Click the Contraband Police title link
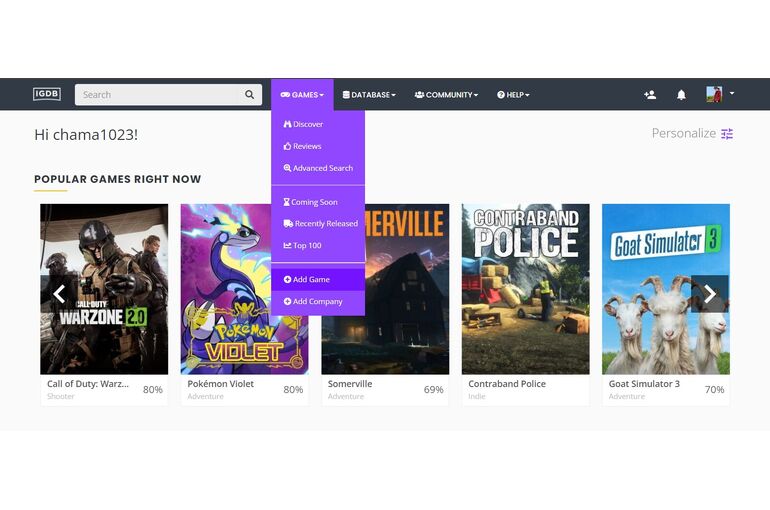This screenshot has height=510, width=770. [507, 384]
